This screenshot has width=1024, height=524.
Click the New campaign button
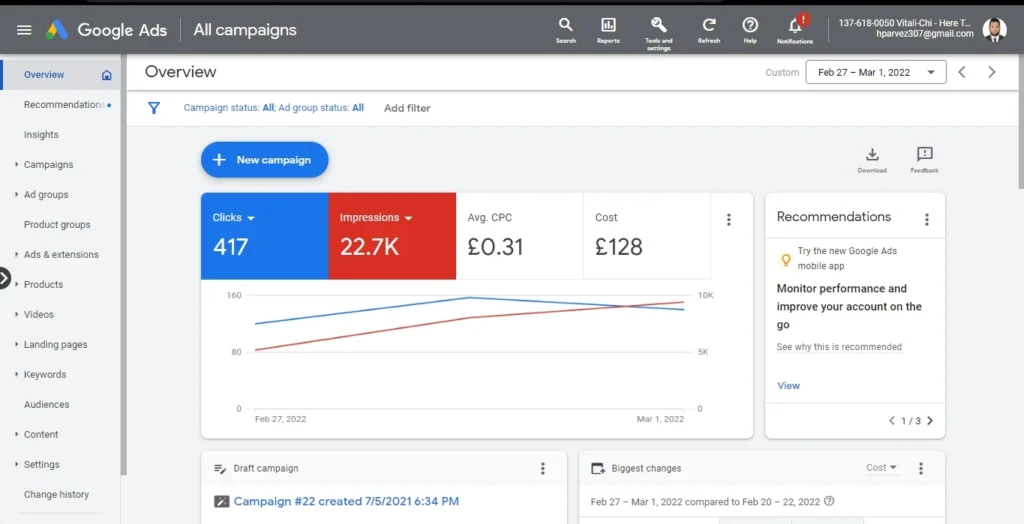(264, 160)
